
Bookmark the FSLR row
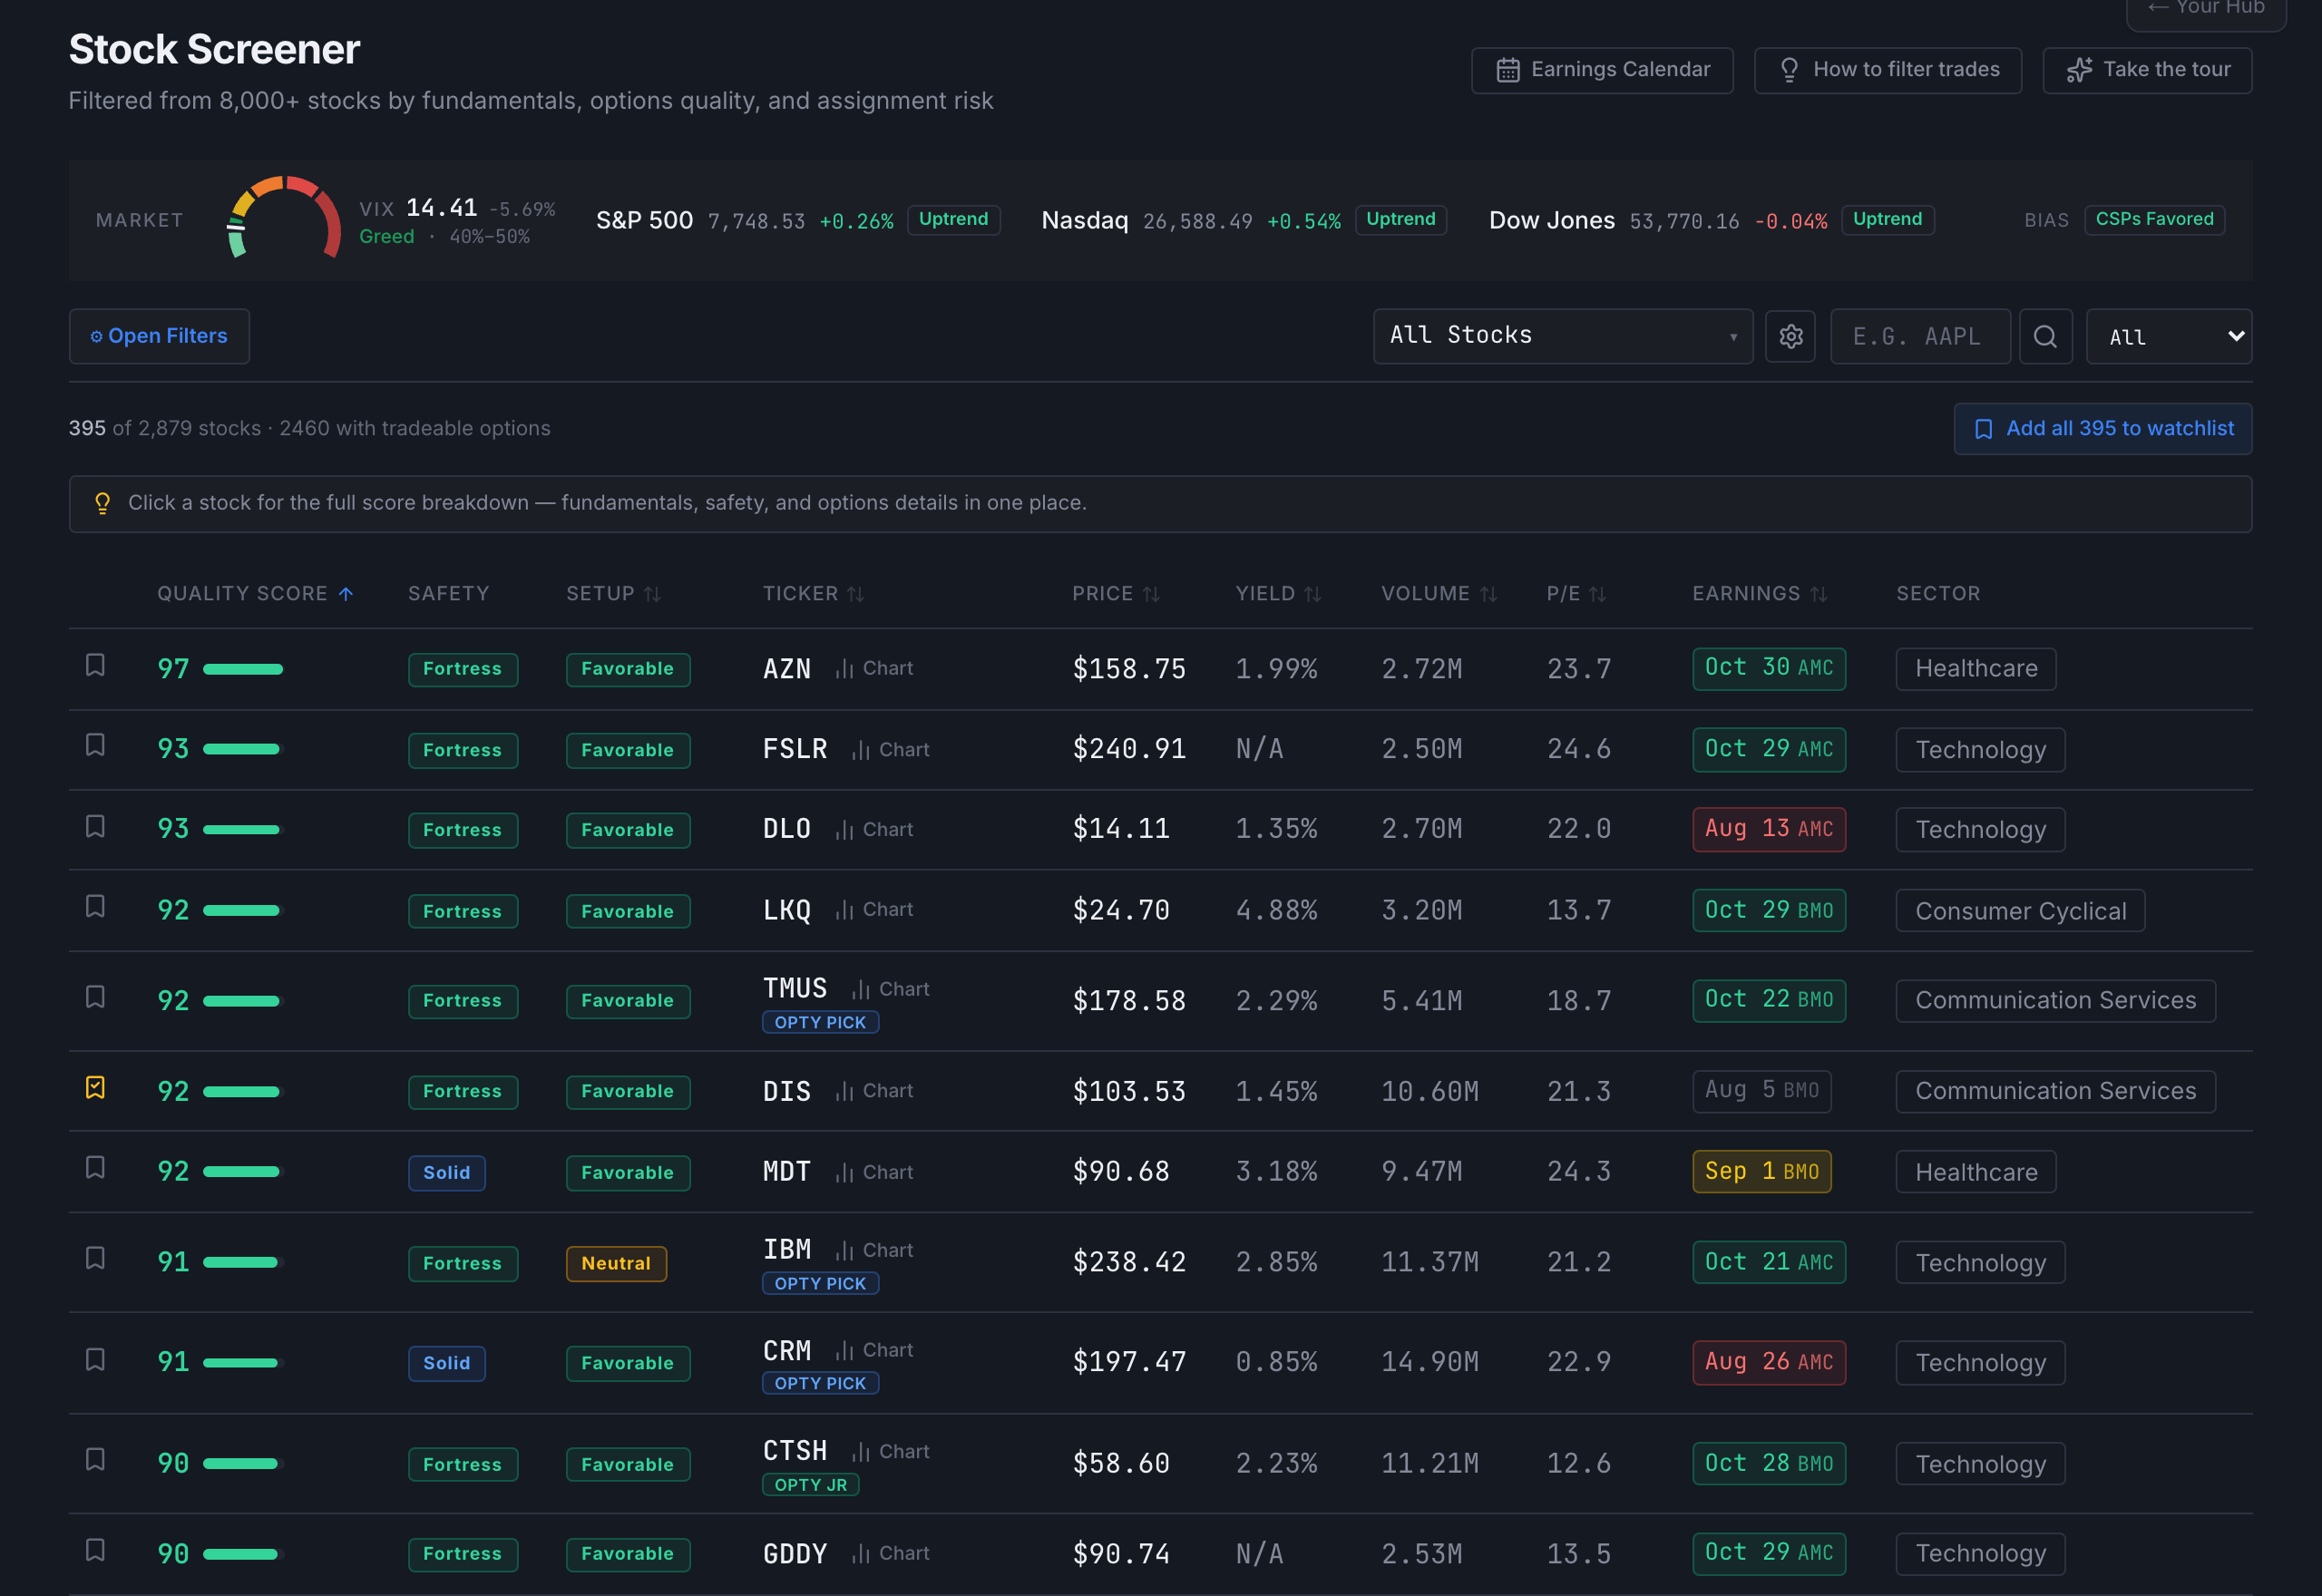coord(95,745)
